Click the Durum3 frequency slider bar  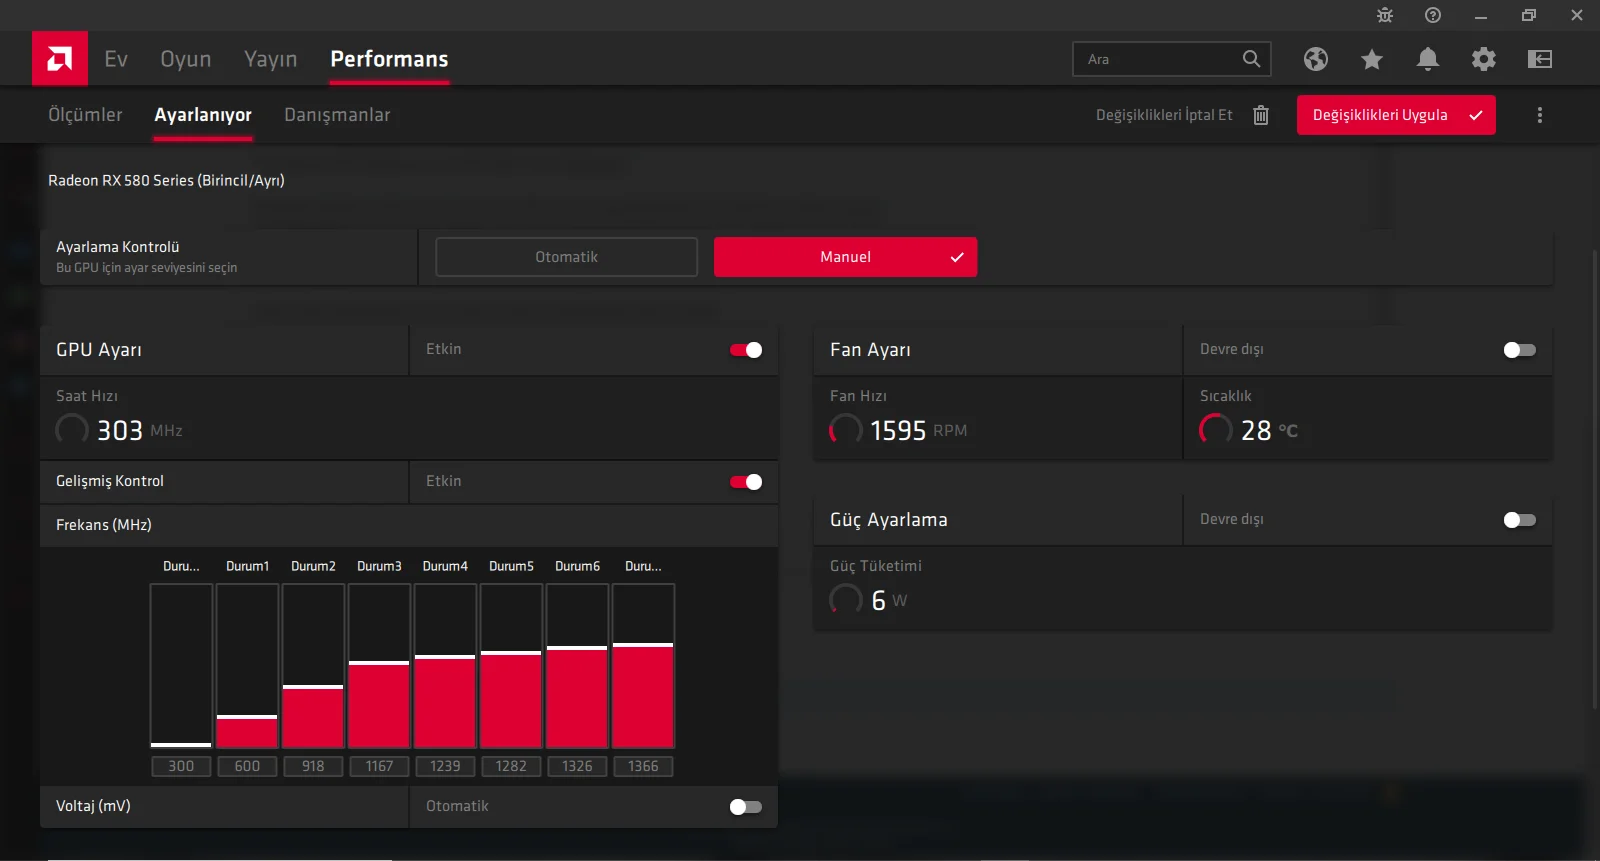pyautogui.click(x=379, y=666)
